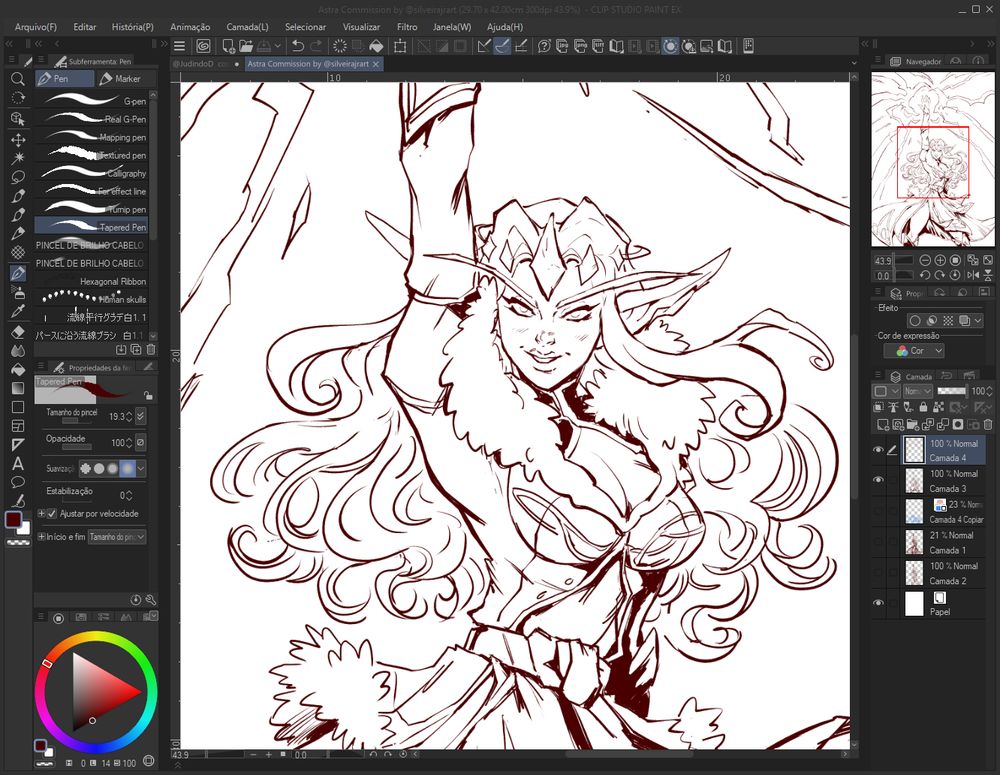The image size is (1000, 775).
Task: Open the Camada menu
Action: coord(247,27)
